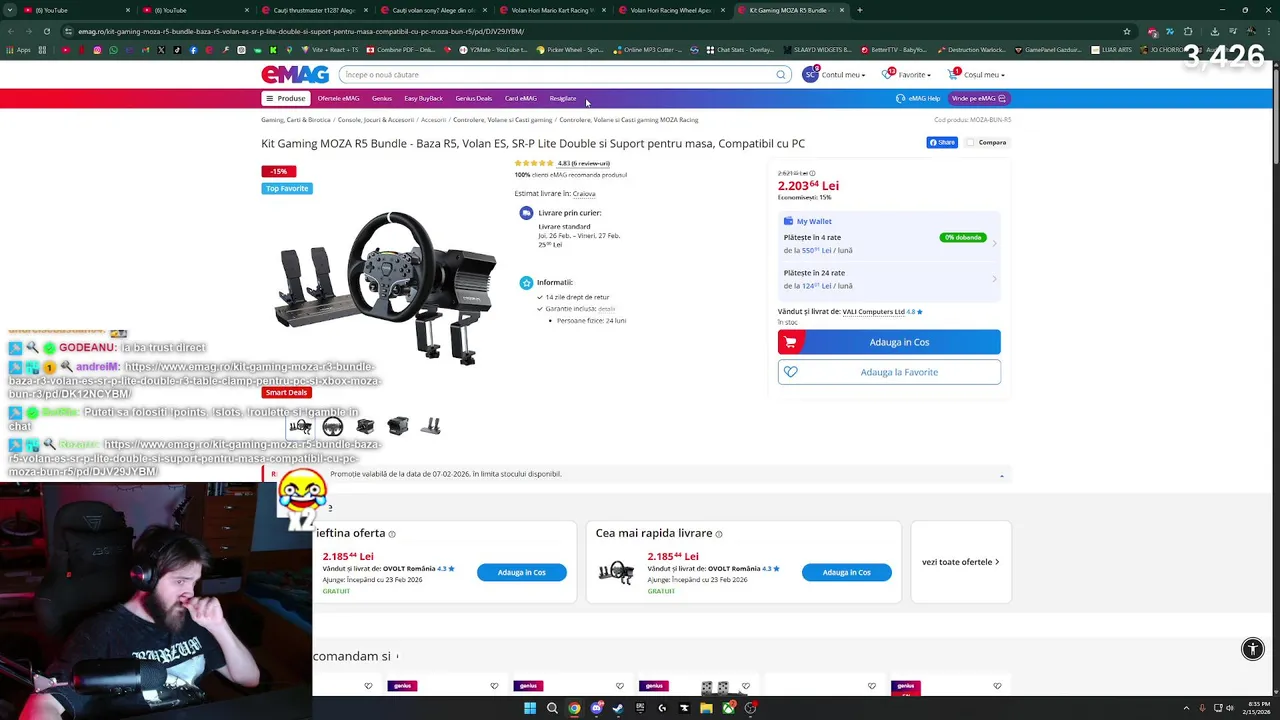Open a new browser tab
The image size is (1280, 720).
point(859,10)
